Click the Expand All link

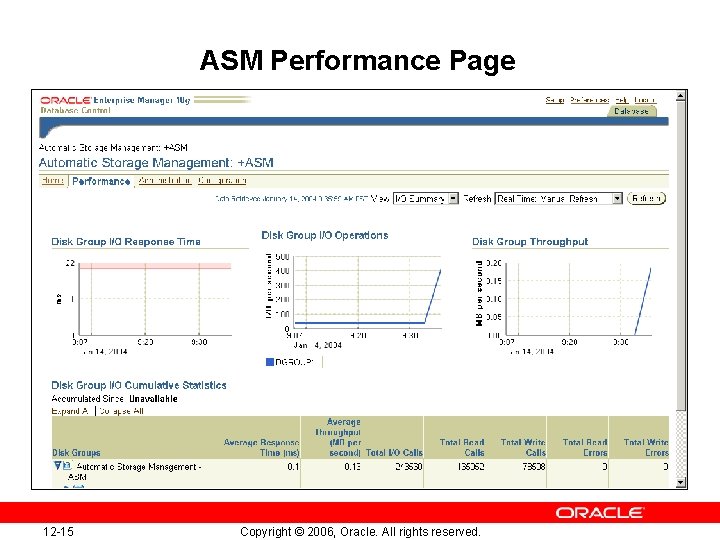tap(70, 411)
